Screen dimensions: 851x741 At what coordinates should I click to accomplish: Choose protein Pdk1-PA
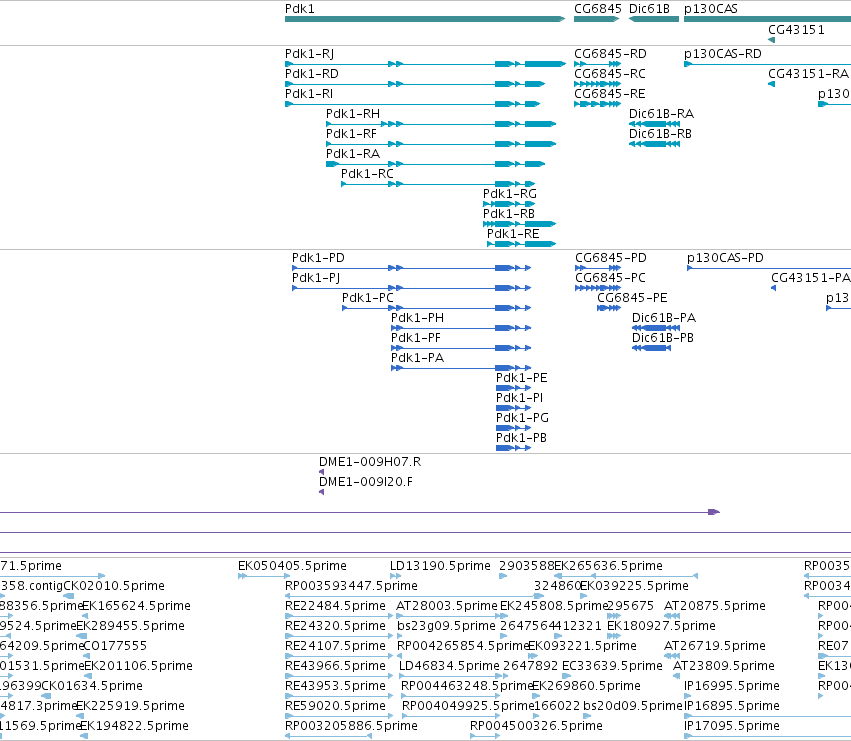pos(461,369)
